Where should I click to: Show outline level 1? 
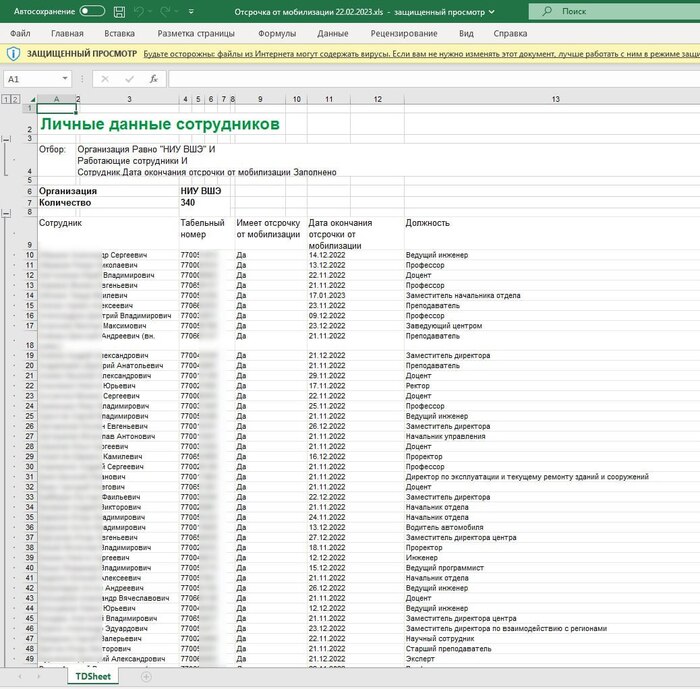pyautogui.click(x=6, y=99)
